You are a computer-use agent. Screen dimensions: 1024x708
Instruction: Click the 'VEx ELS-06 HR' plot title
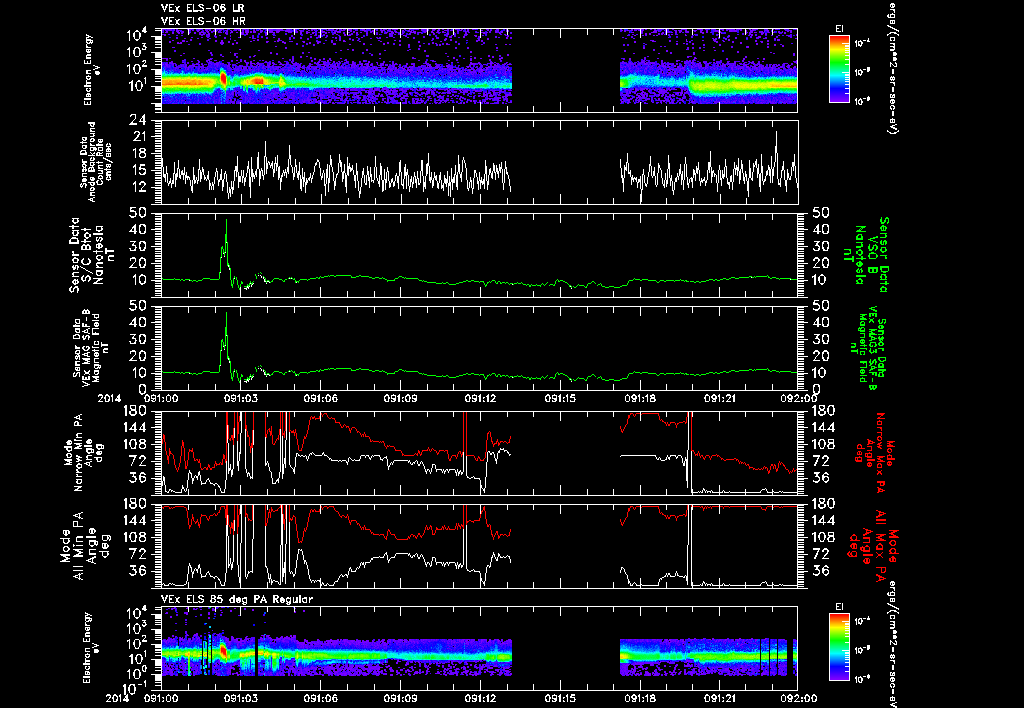202,22
